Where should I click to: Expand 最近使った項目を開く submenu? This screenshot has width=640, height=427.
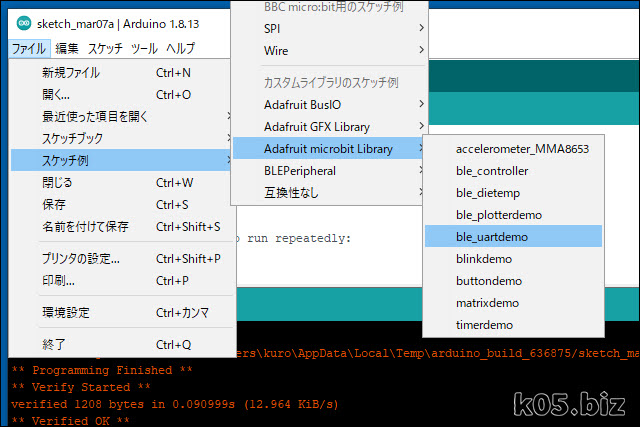(121, 117)
